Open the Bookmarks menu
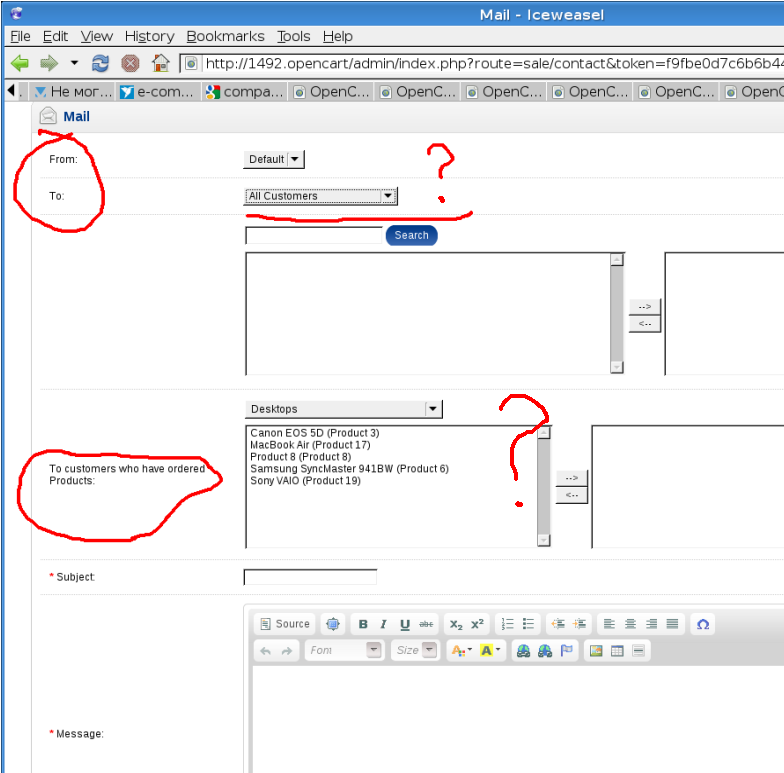Image resolution: width=784 pixels, height=773 pixels. click(225, 36)
